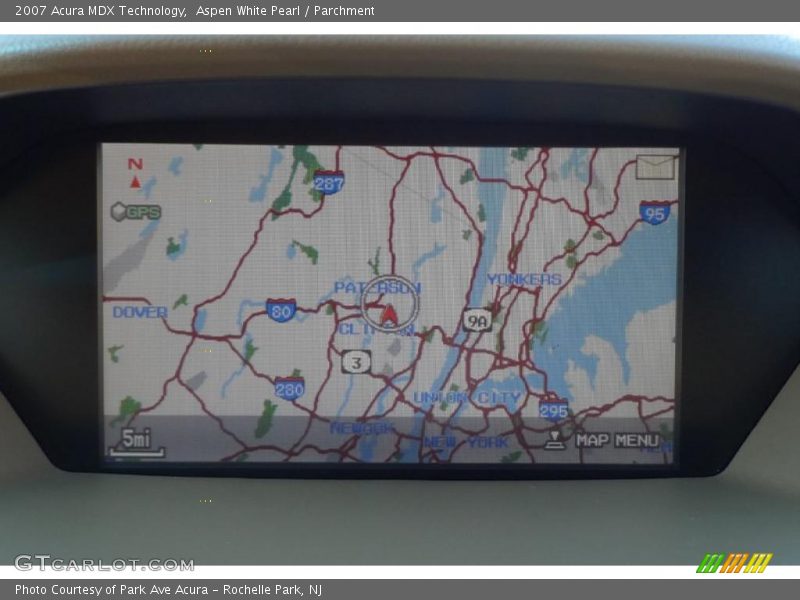
Task: Tap the 5mi map scale indicator
Action: (x=136, y=442)
